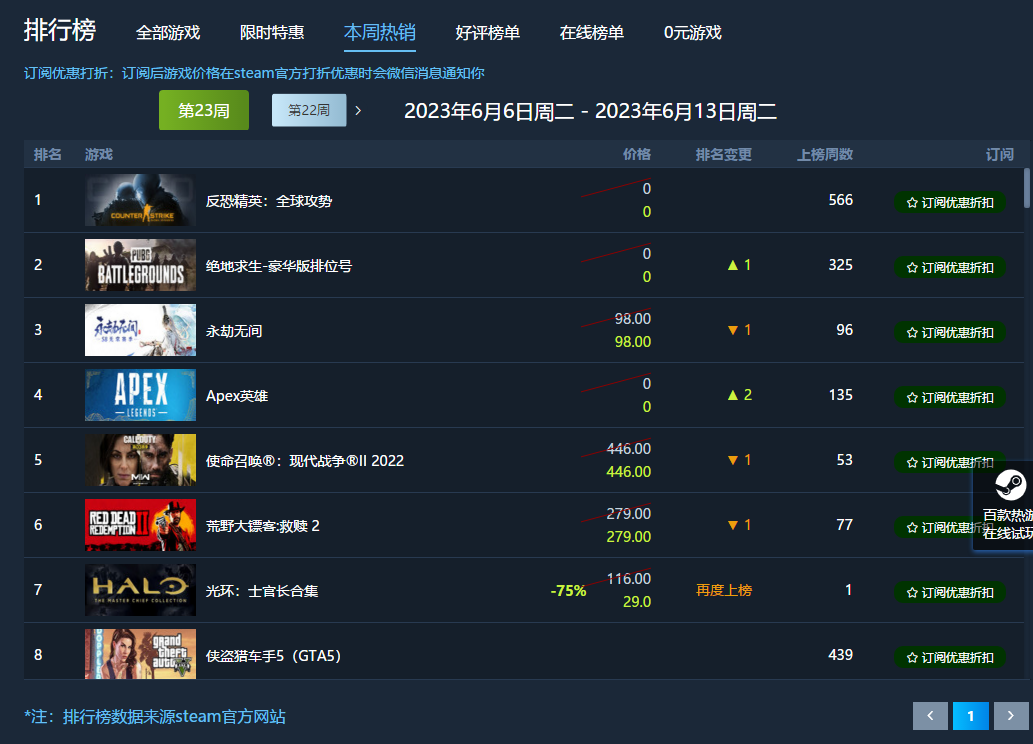
Task: Click the 光环：士官长合集 title
Action: [262, 591]
